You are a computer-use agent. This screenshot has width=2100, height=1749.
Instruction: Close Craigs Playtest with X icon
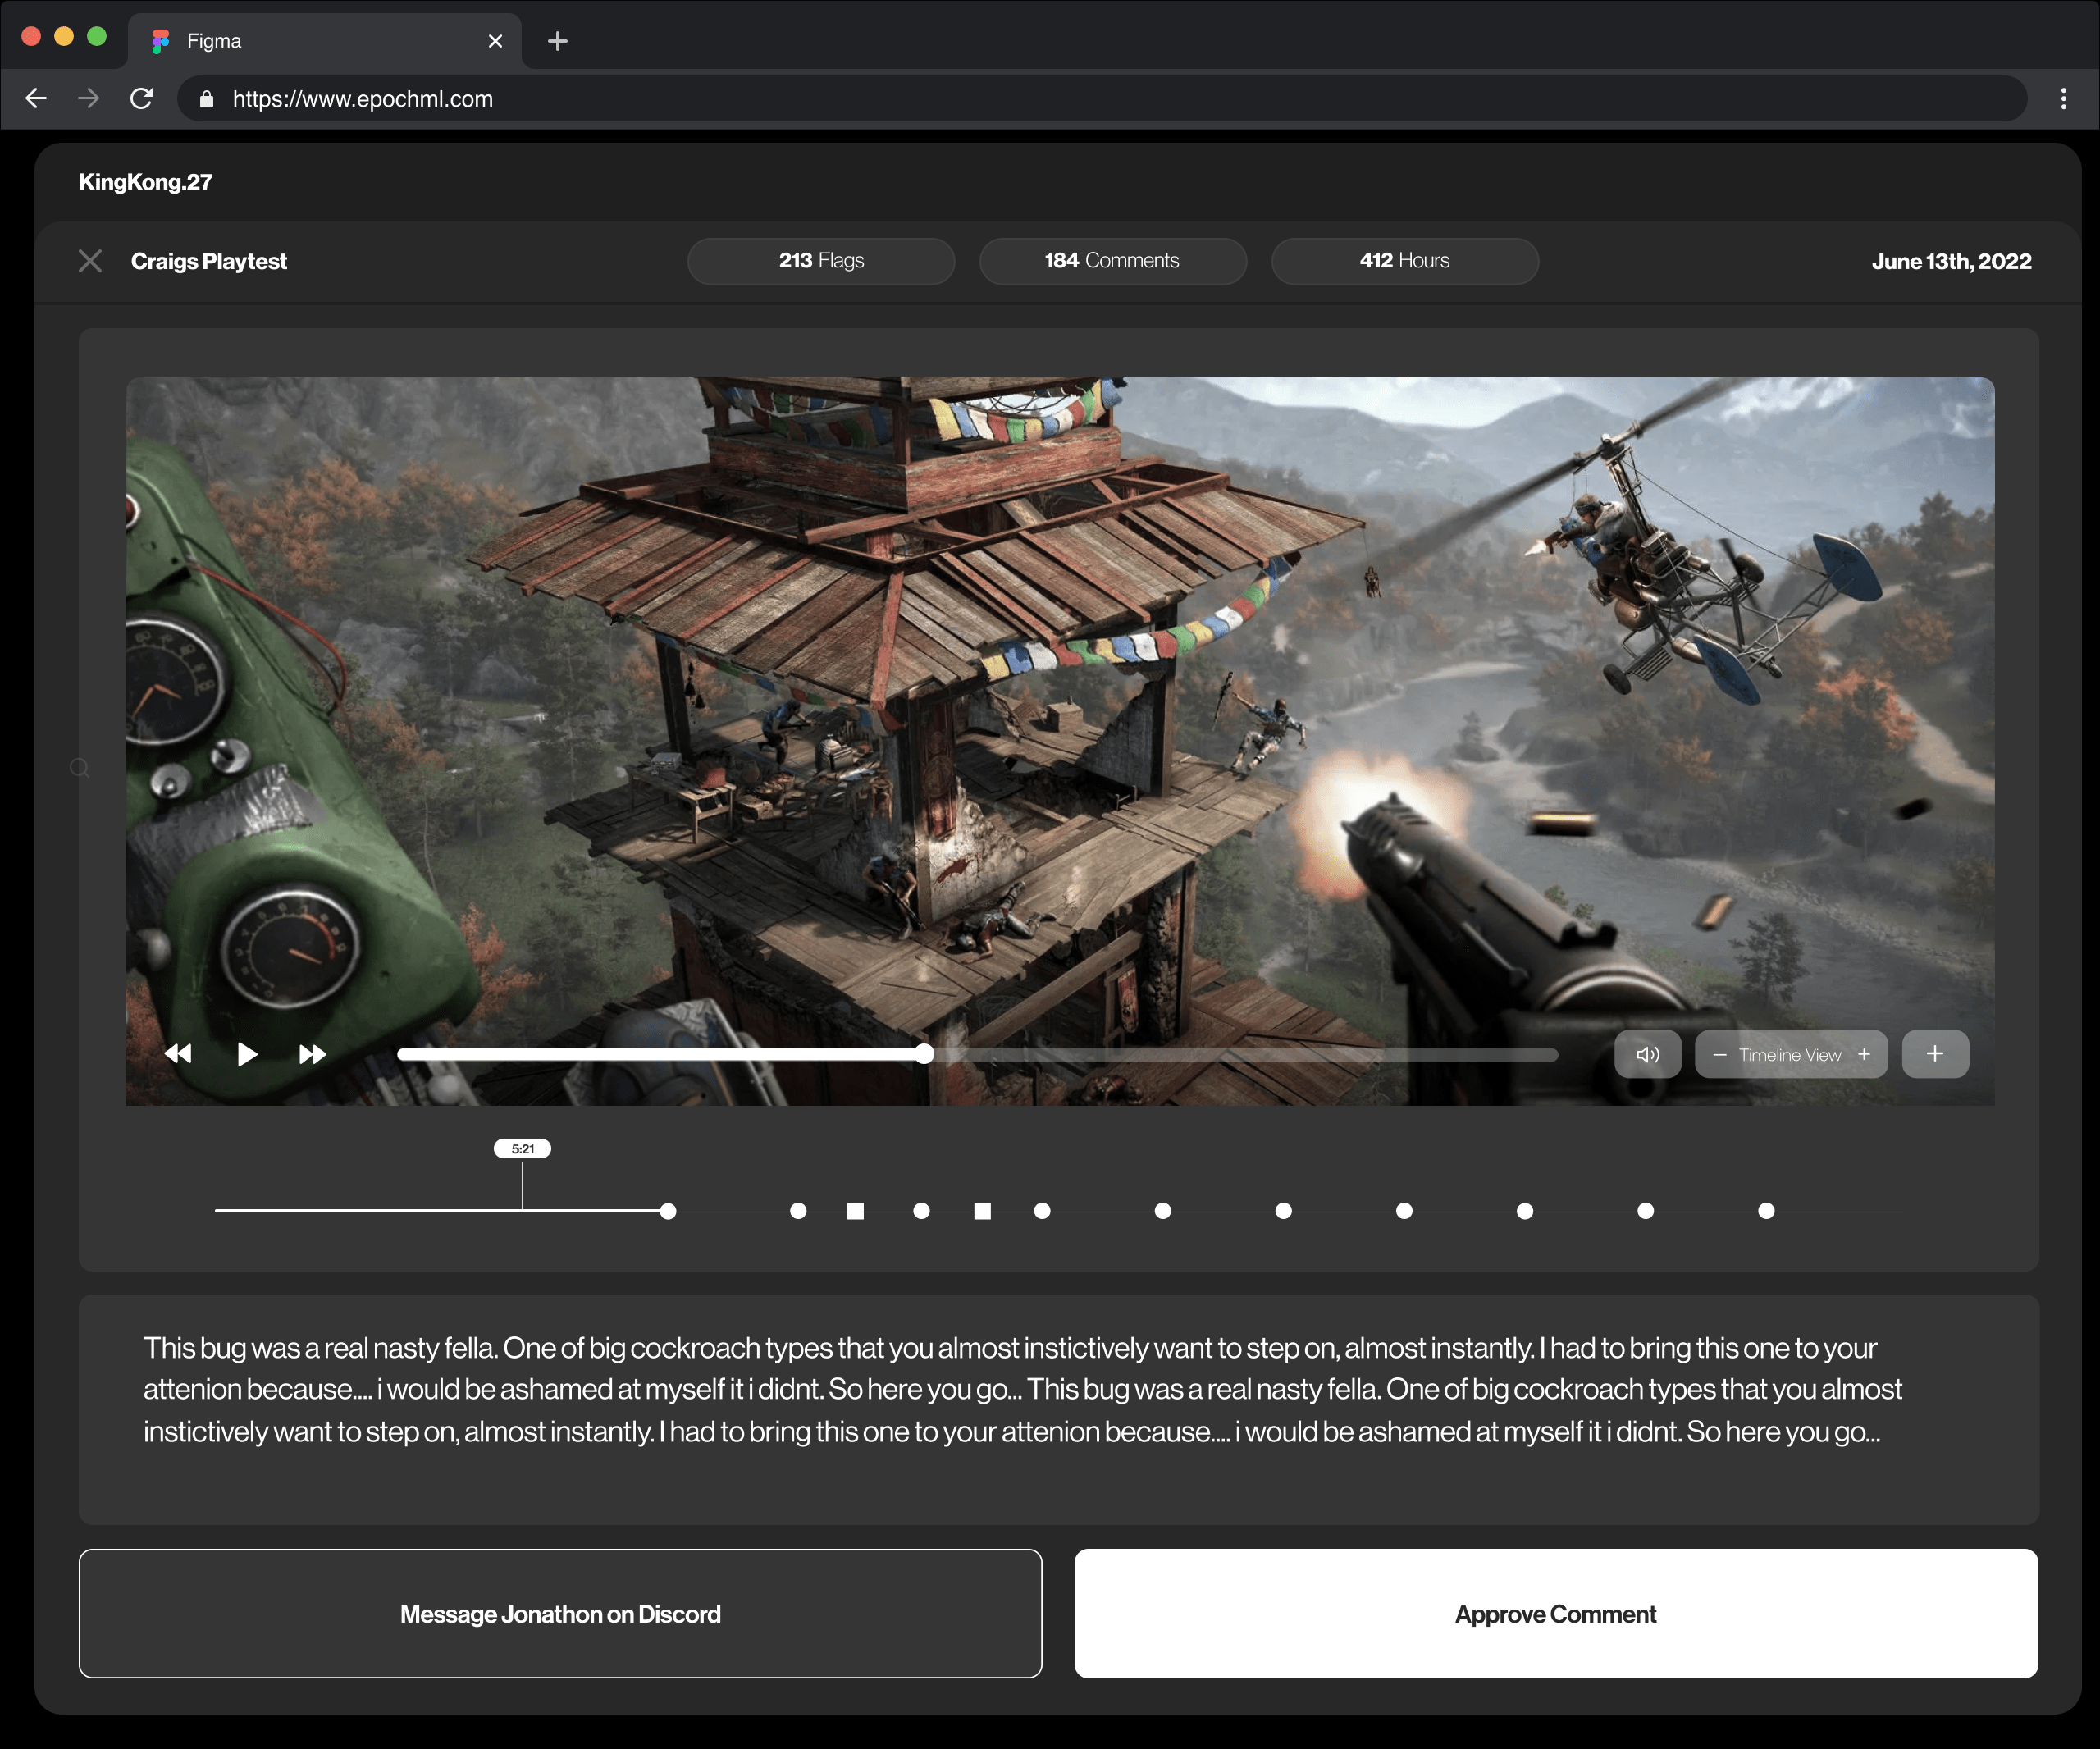pyautogui.click(x=90, y=261)
